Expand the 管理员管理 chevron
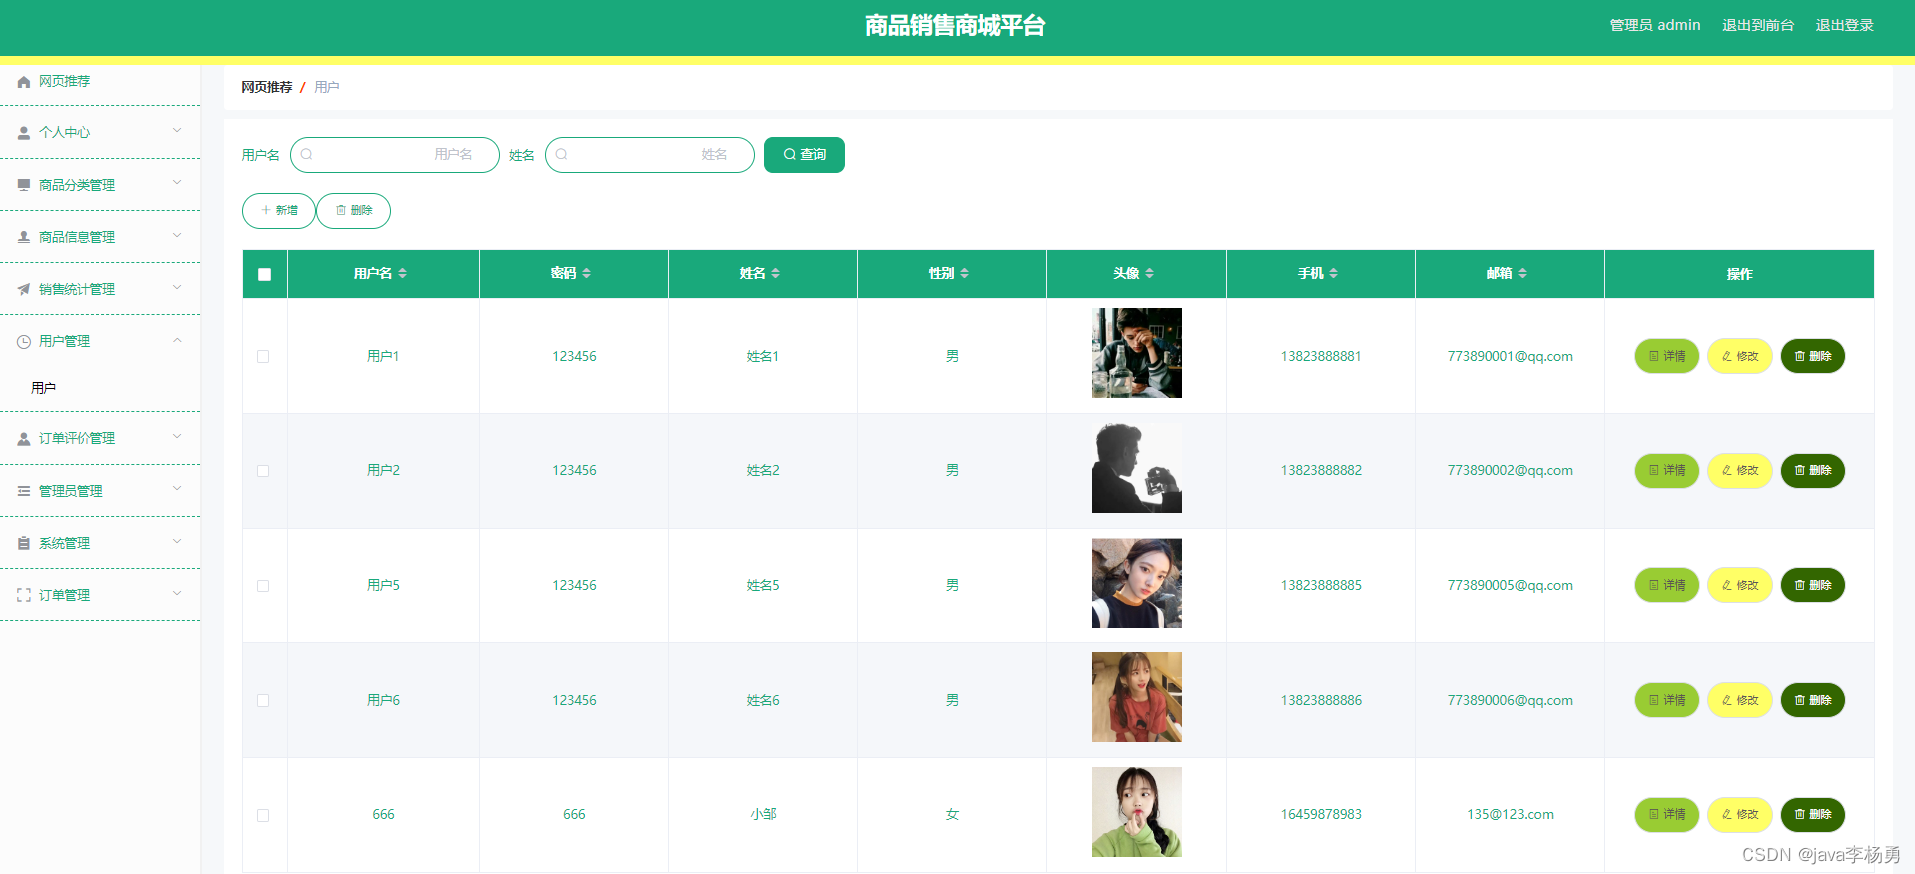Image resolution: width=1915 pixels, height=874 pixels. (x=177, y=488)
